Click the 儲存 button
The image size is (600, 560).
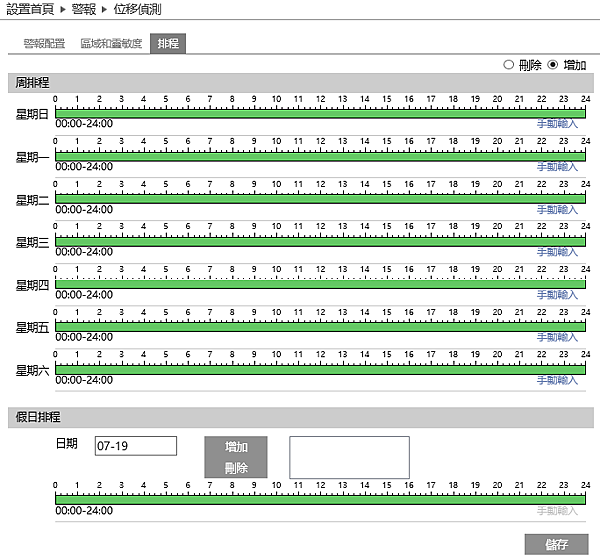(x=556, y=544)
